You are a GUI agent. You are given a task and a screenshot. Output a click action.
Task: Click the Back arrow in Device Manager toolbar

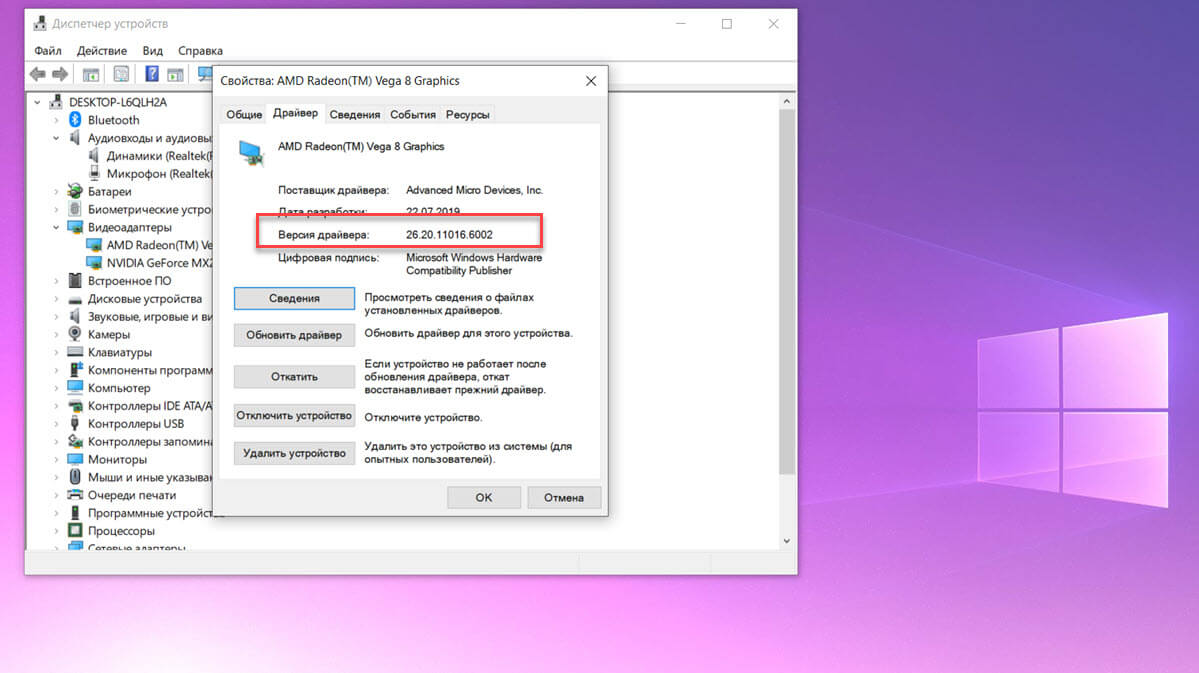click(37, 74)
